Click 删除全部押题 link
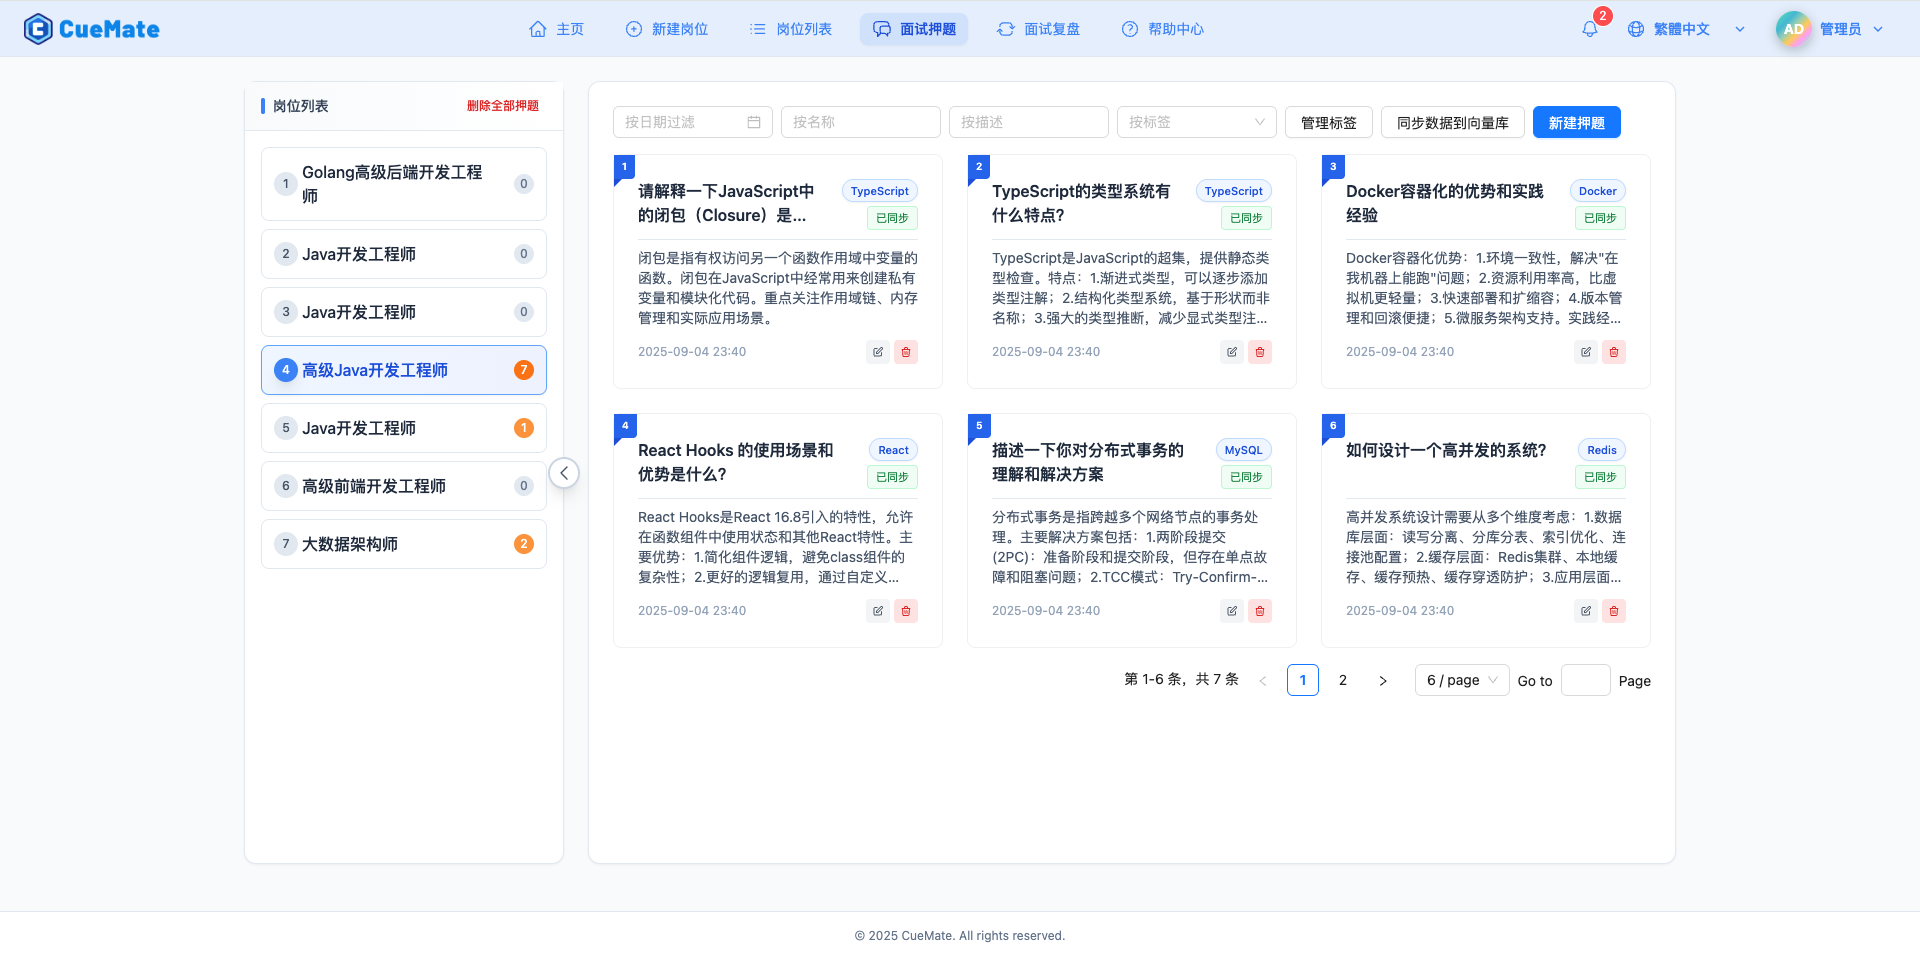 pyautogui.click(x=502, y=106)
